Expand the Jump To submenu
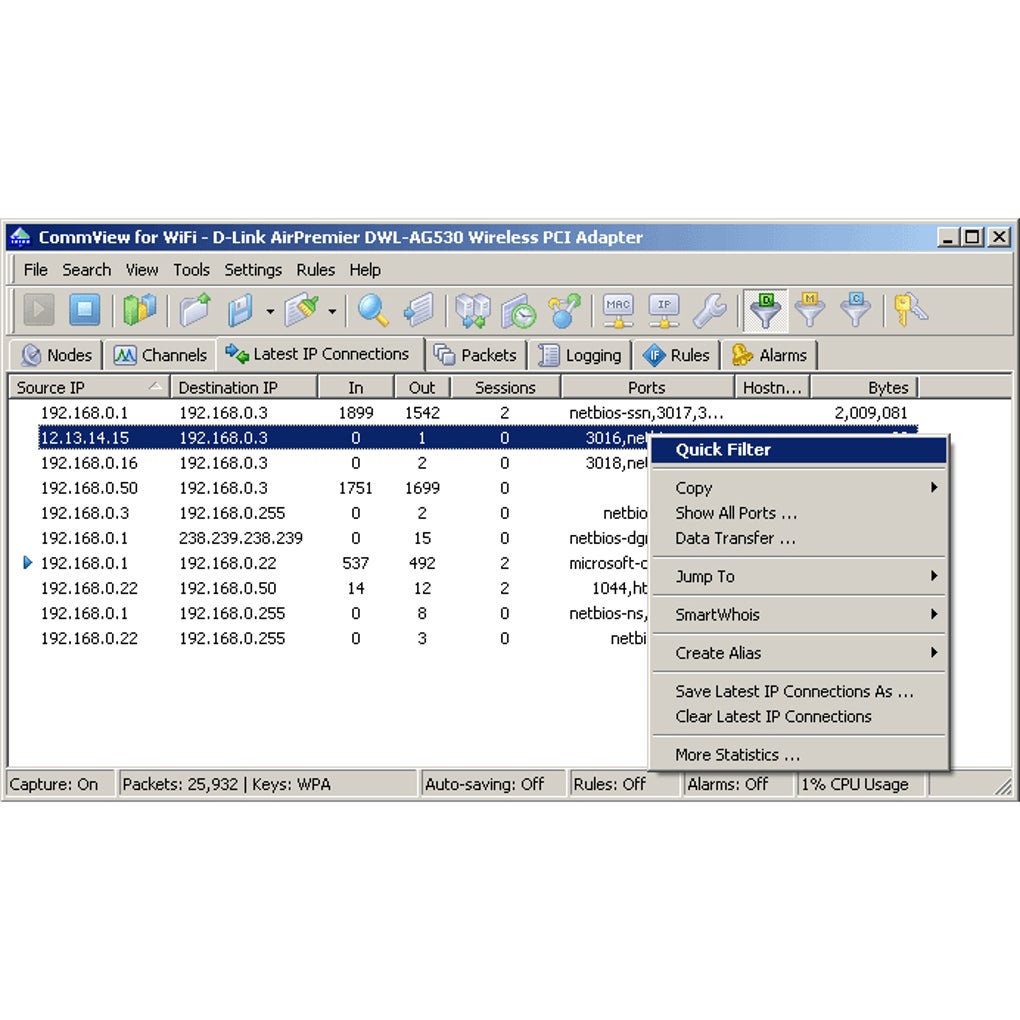The height and width of the screenshot is (1020, 1020). [799, 576]
